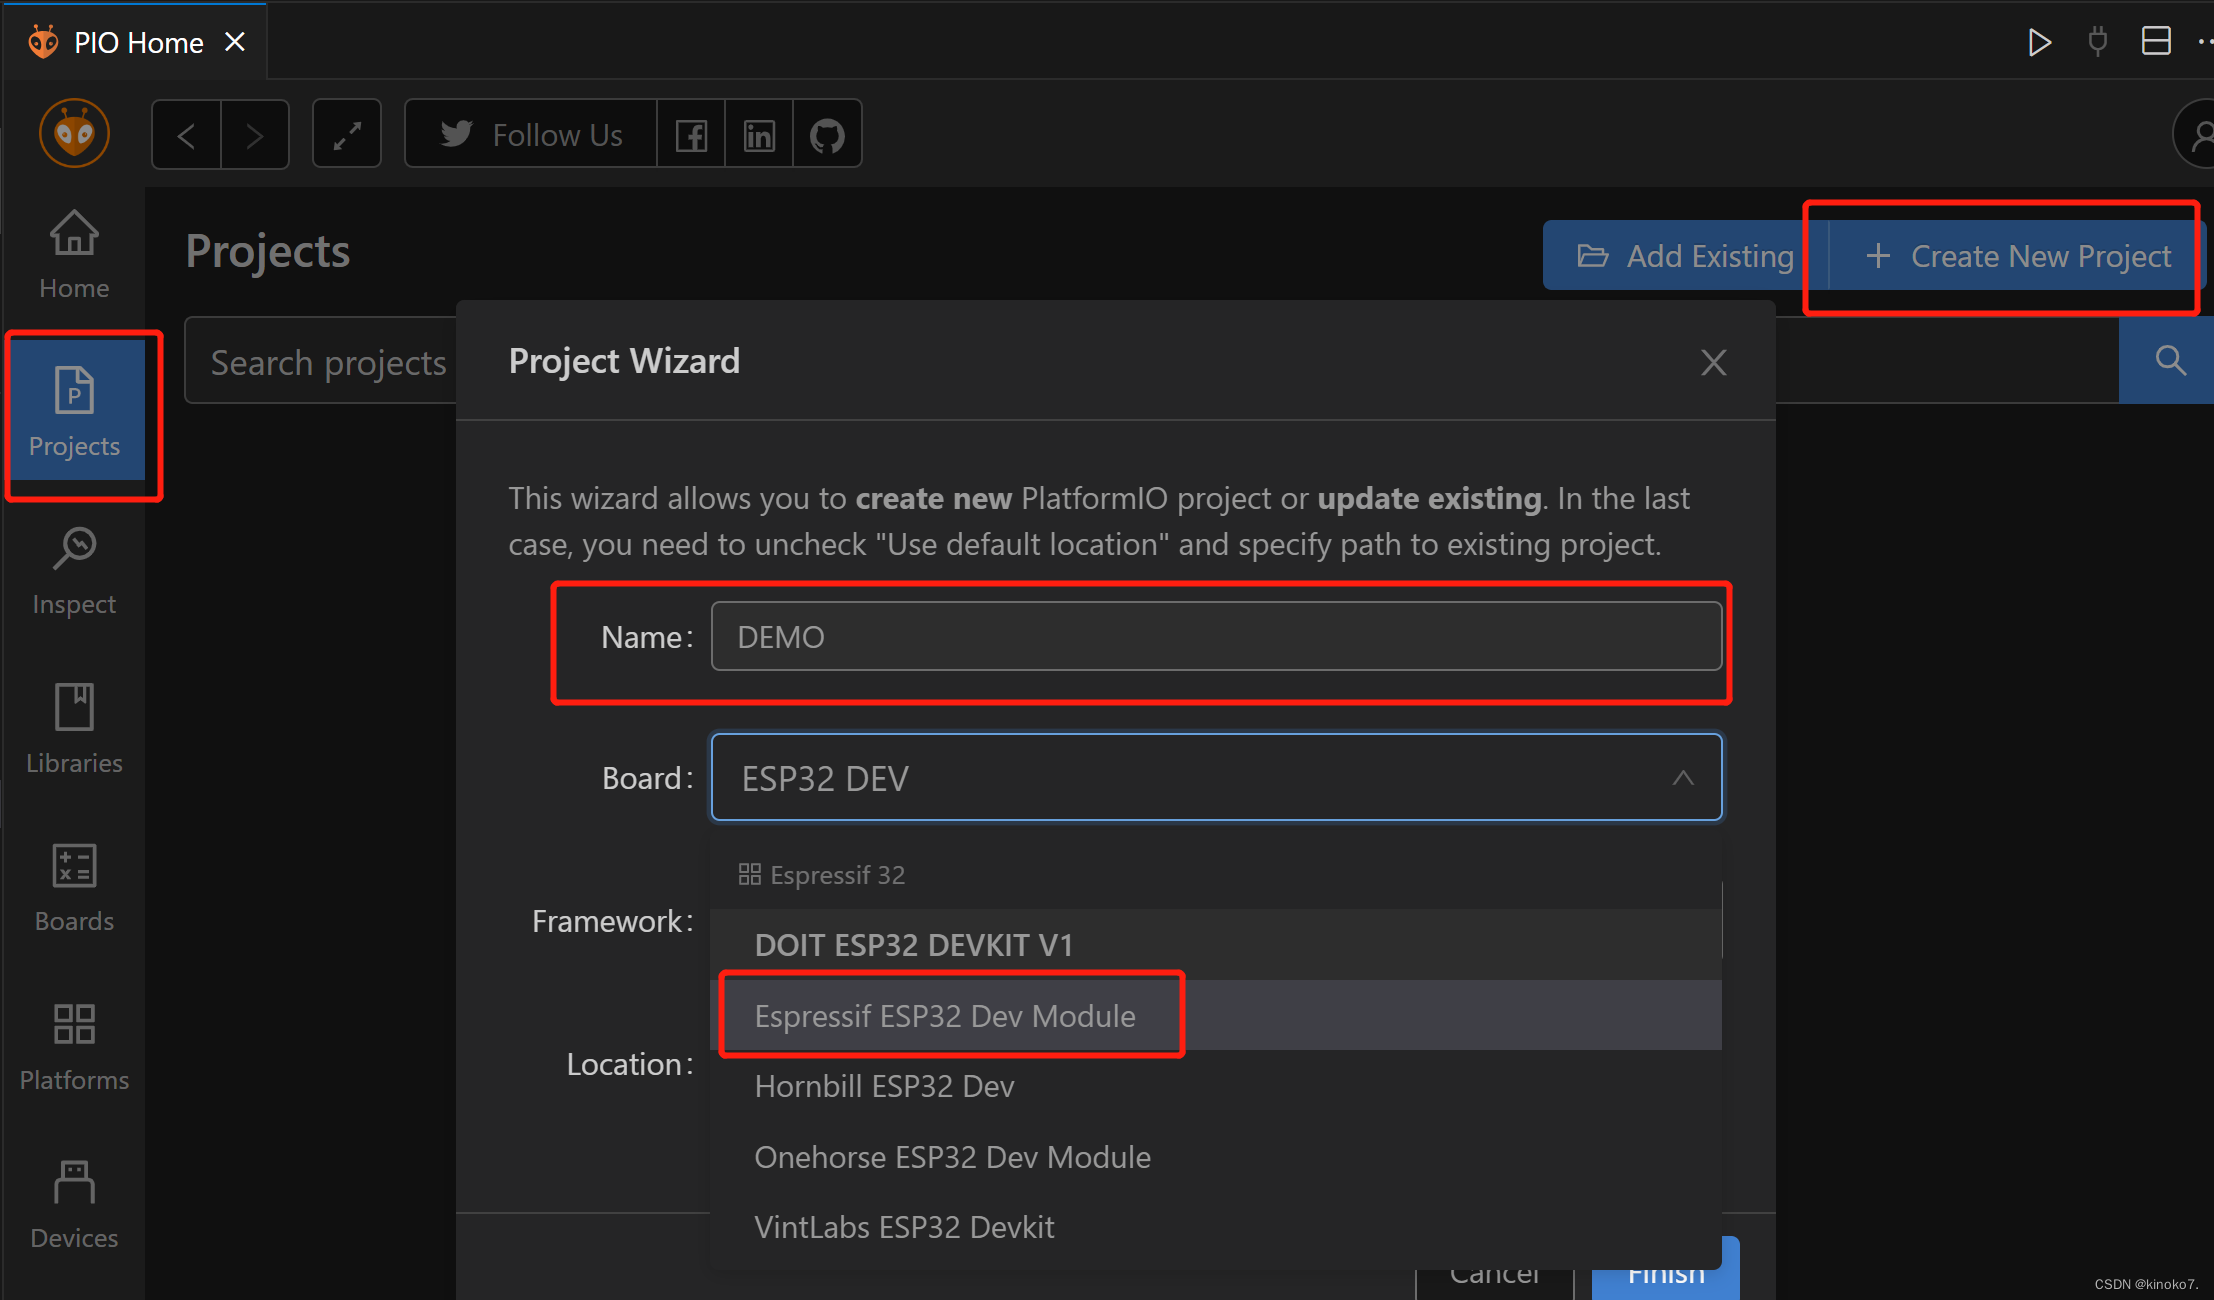Switch to the PIO Home tab

(138, 42)
